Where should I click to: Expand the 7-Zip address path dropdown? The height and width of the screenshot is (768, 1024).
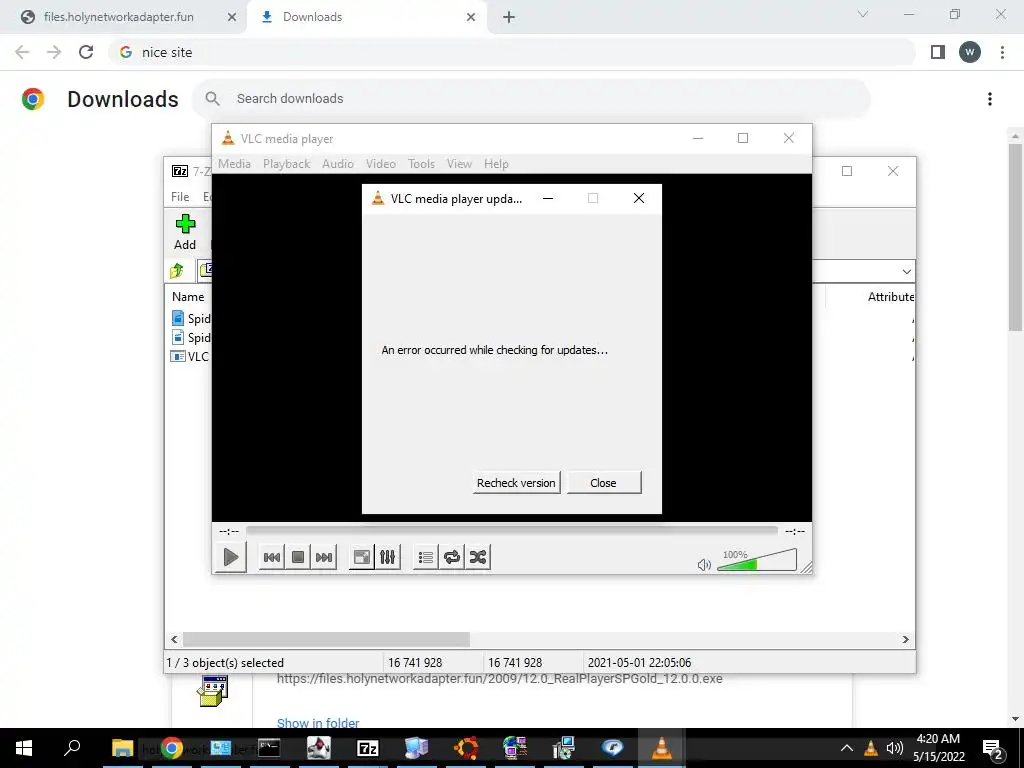(906, 272)
